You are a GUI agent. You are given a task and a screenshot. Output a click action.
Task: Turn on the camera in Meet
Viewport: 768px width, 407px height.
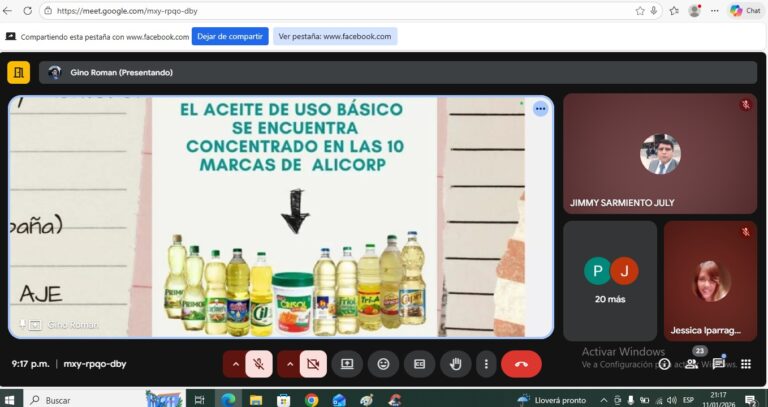pos(313,364)
